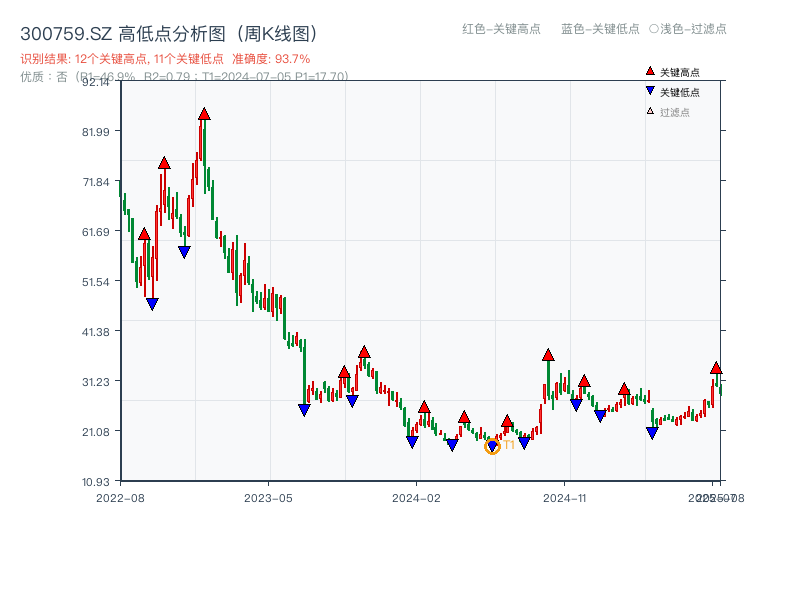800x600 pixels.
Task: Select the red key-high marker above the 2024-11 rally
Action: coord(548,355)
